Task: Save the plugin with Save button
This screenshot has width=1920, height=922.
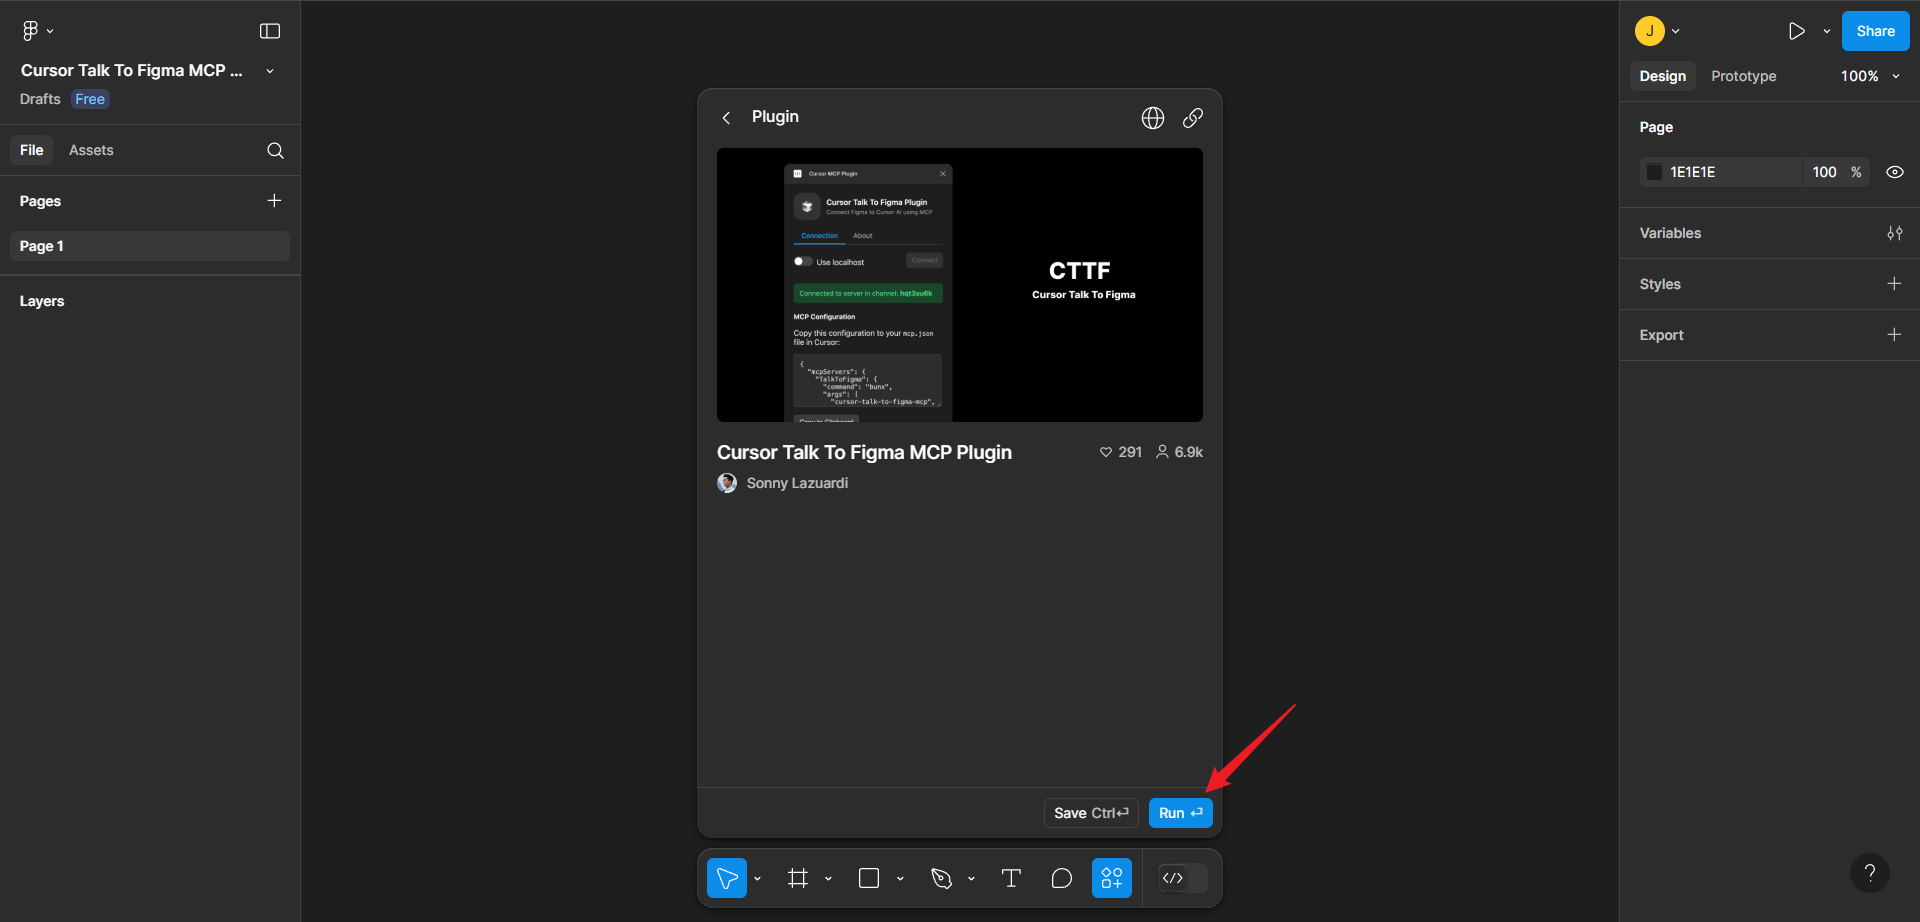Action: point(1091,813)
